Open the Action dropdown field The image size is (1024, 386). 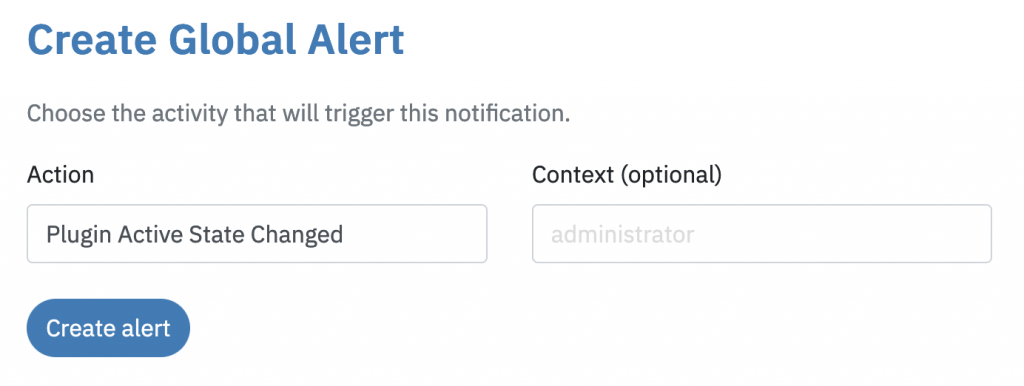click(x=257, y=234)
